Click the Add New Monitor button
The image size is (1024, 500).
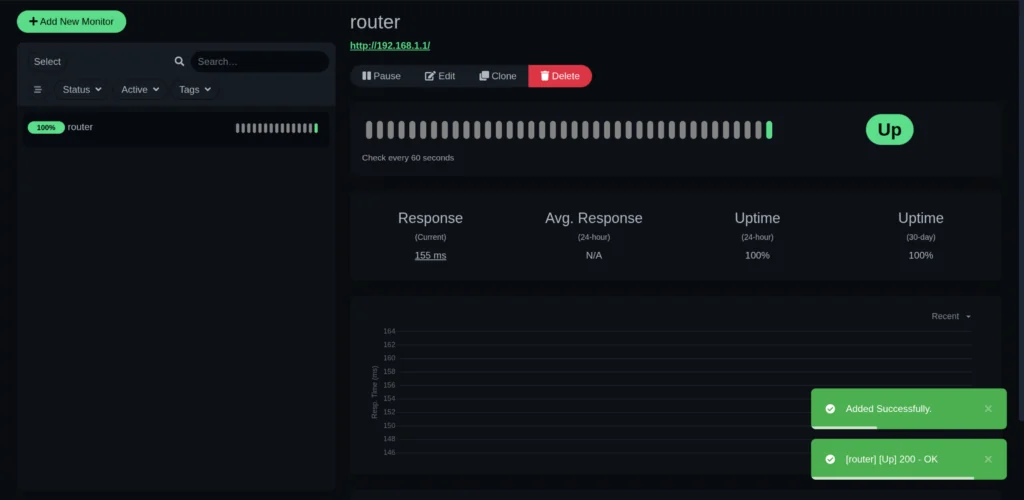[71, 22]
